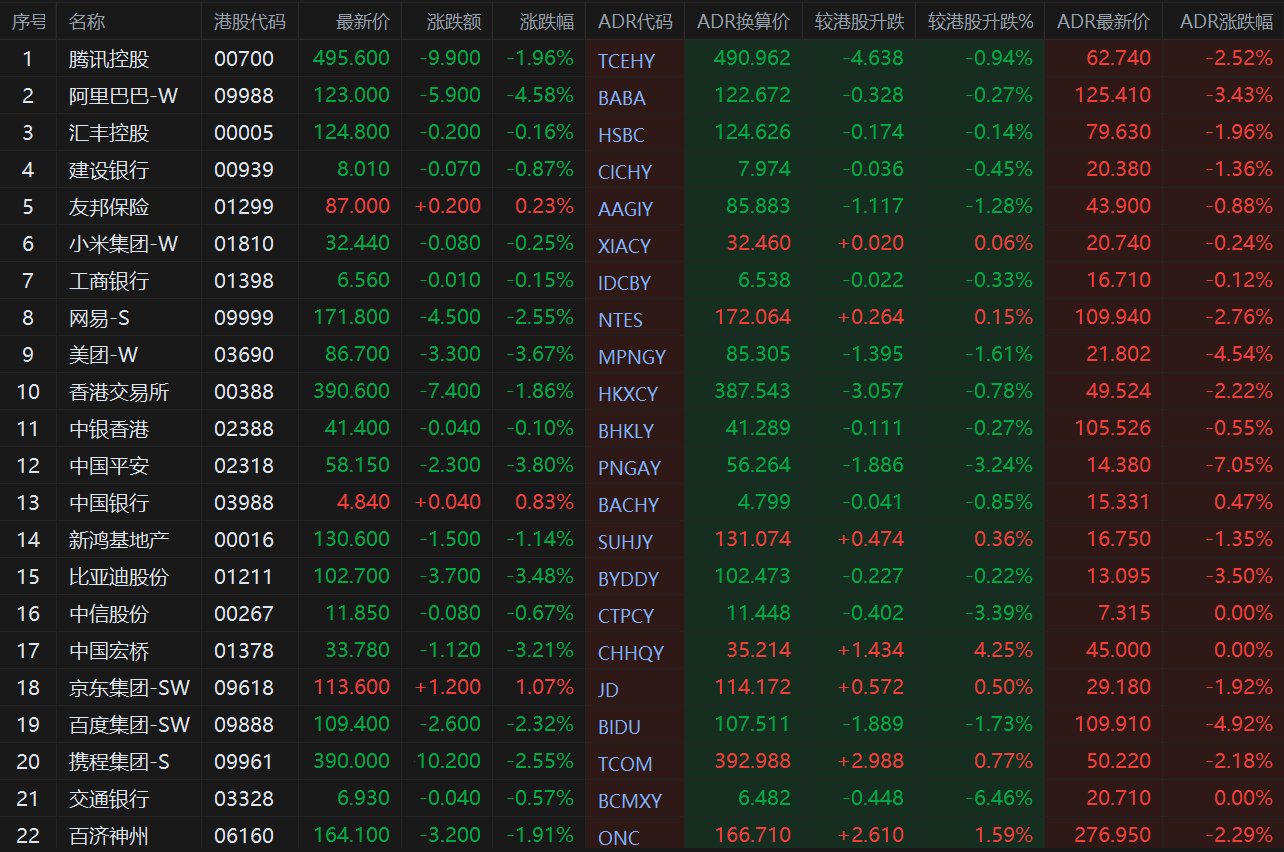Click the ADR涨跌幅 column header
This screenshot has height=852, width=1284.
pos(1226,21)
